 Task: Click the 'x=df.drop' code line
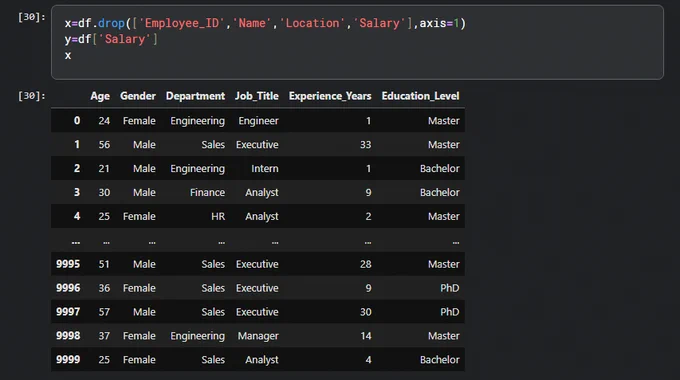[265, 23]
